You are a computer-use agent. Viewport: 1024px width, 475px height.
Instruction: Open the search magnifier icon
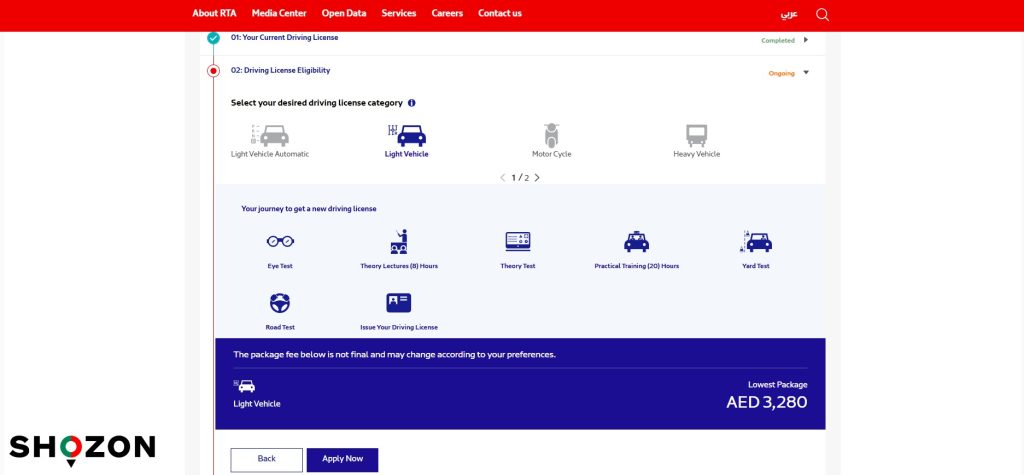coord(822,14)
